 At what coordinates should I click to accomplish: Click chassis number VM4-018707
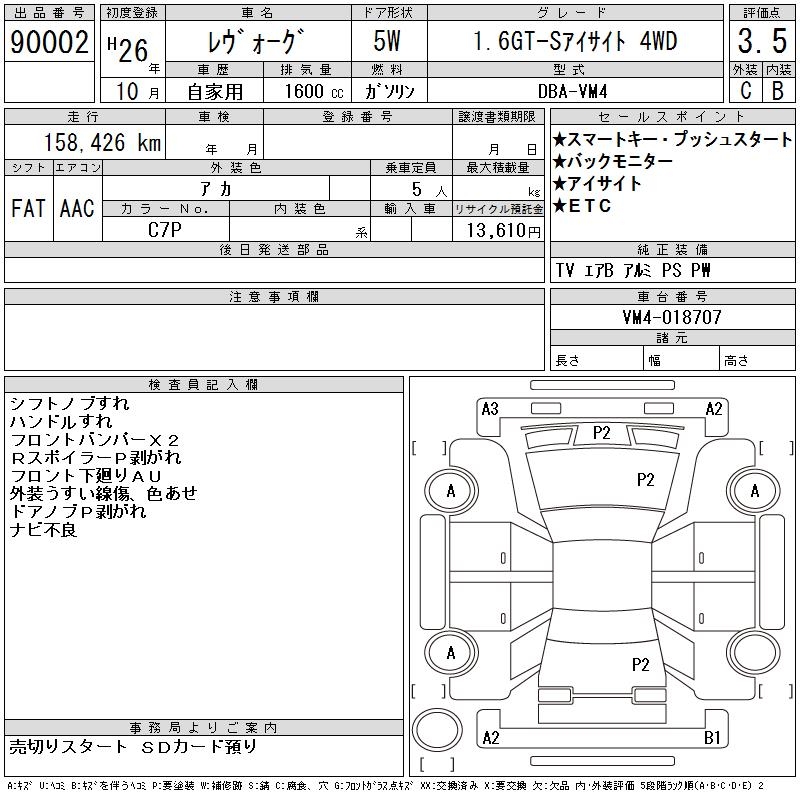tap(672, 317)
